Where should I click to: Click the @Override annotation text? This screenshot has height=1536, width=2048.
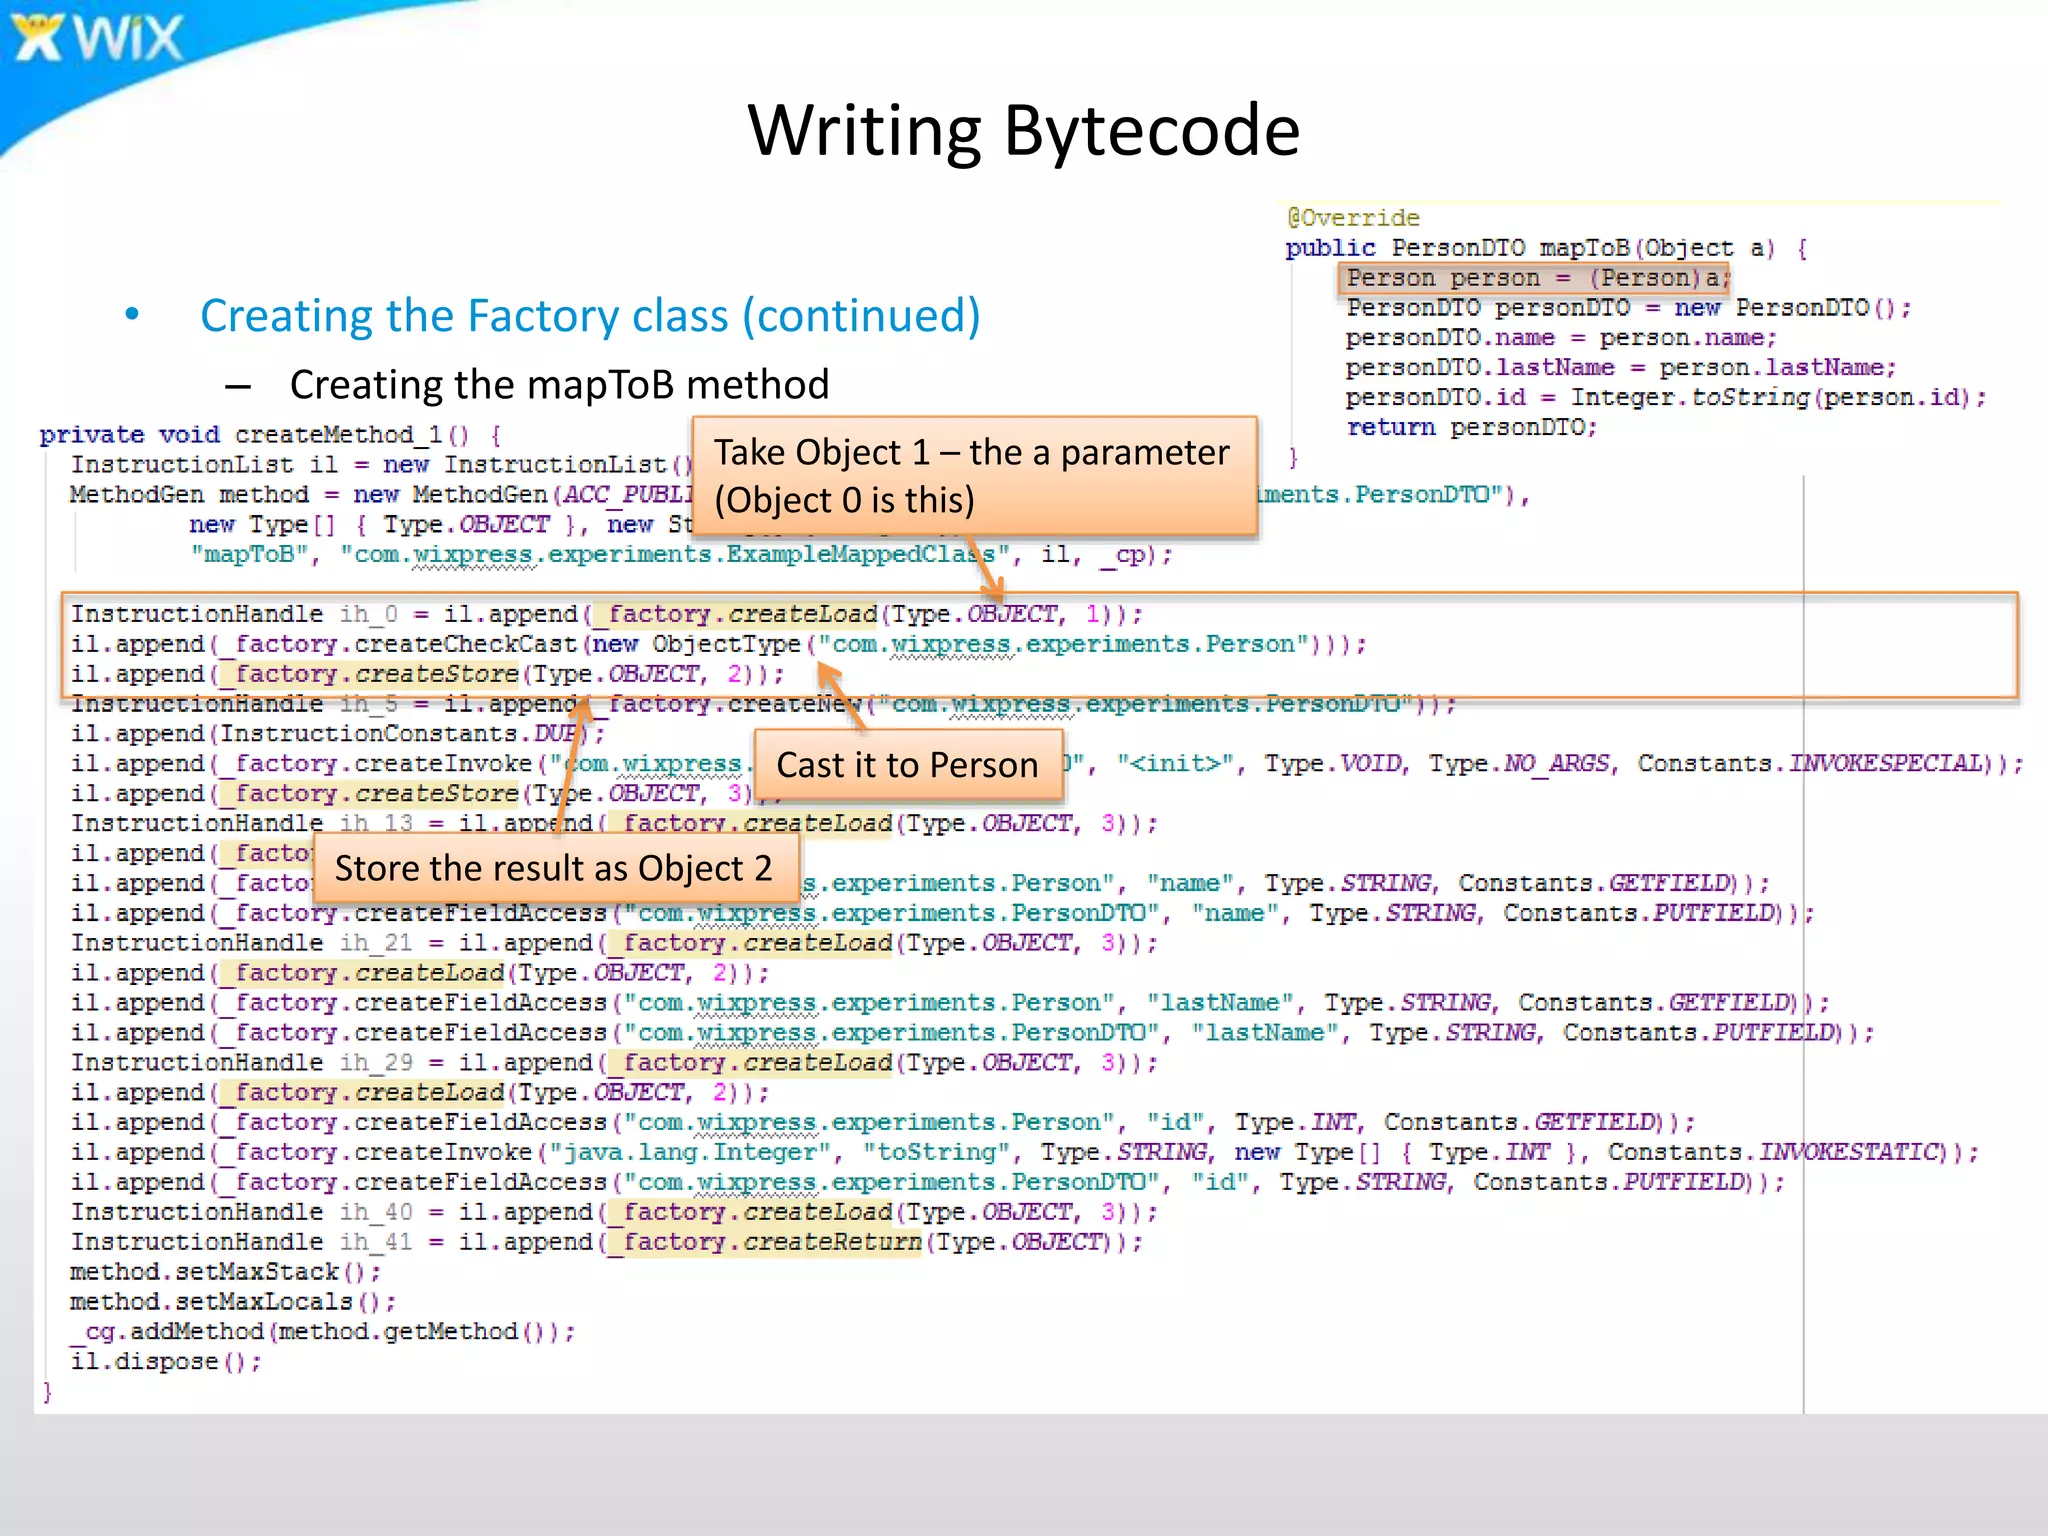click(1353, 218)
